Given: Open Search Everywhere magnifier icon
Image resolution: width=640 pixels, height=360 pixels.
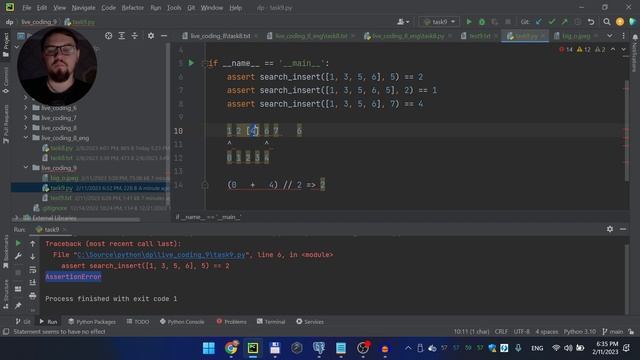Looking at the screenshot, I should click(x=607, y=22).
